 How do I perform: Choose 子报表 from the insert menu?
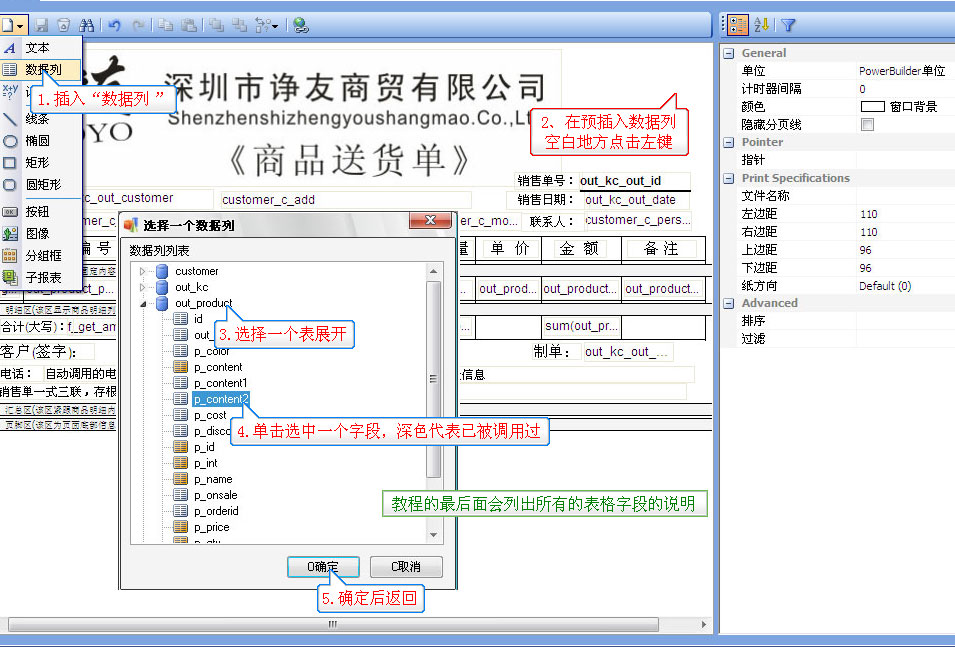point(42,277)
